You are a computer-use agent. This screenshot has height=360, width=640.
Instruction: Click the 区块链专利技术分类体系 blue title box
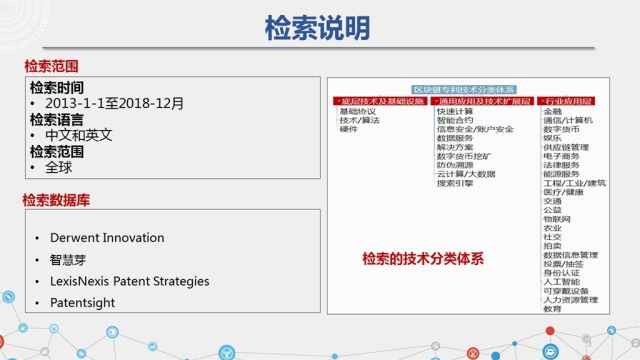464,90
